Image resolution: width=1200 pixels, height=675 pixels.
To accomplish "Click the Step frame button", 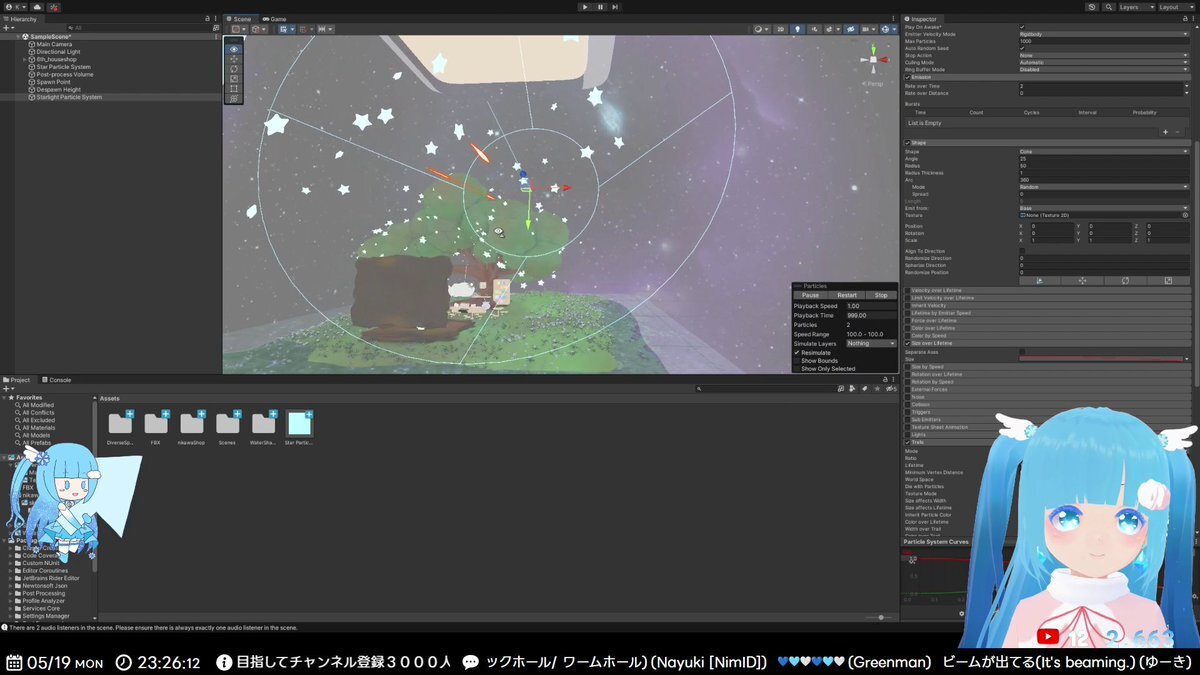I will pos(614,7).
